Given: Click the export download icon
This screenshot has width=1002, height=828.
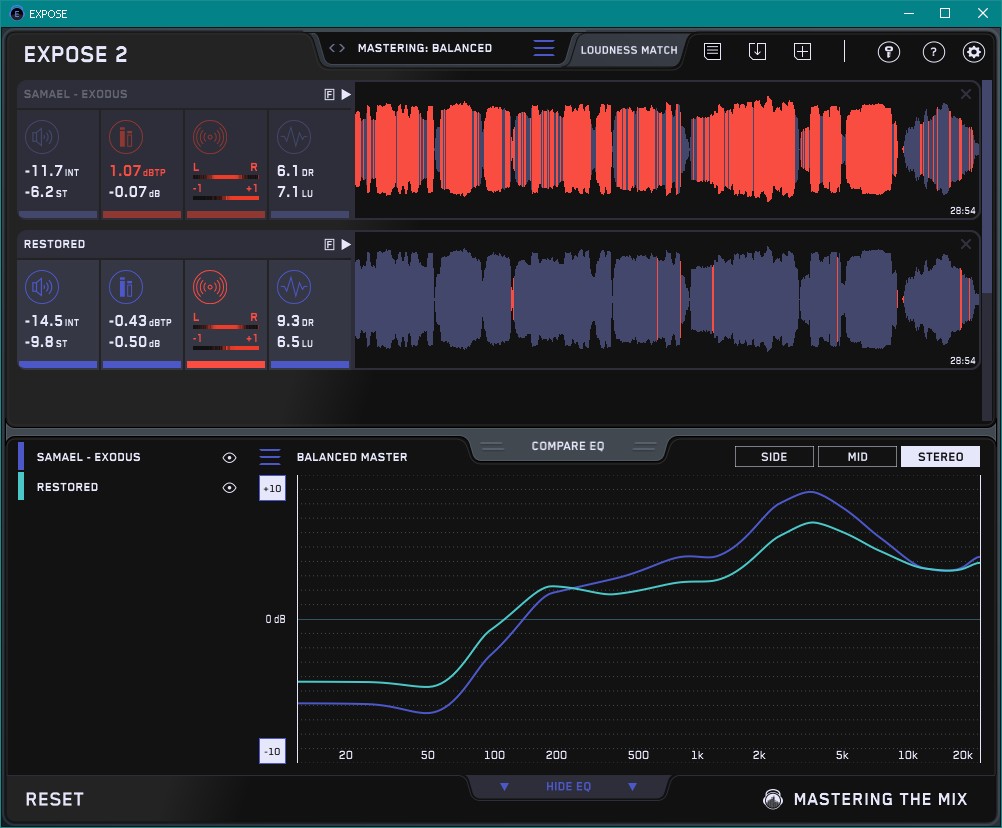Looking at the screenshot, I should pos(757,51).
